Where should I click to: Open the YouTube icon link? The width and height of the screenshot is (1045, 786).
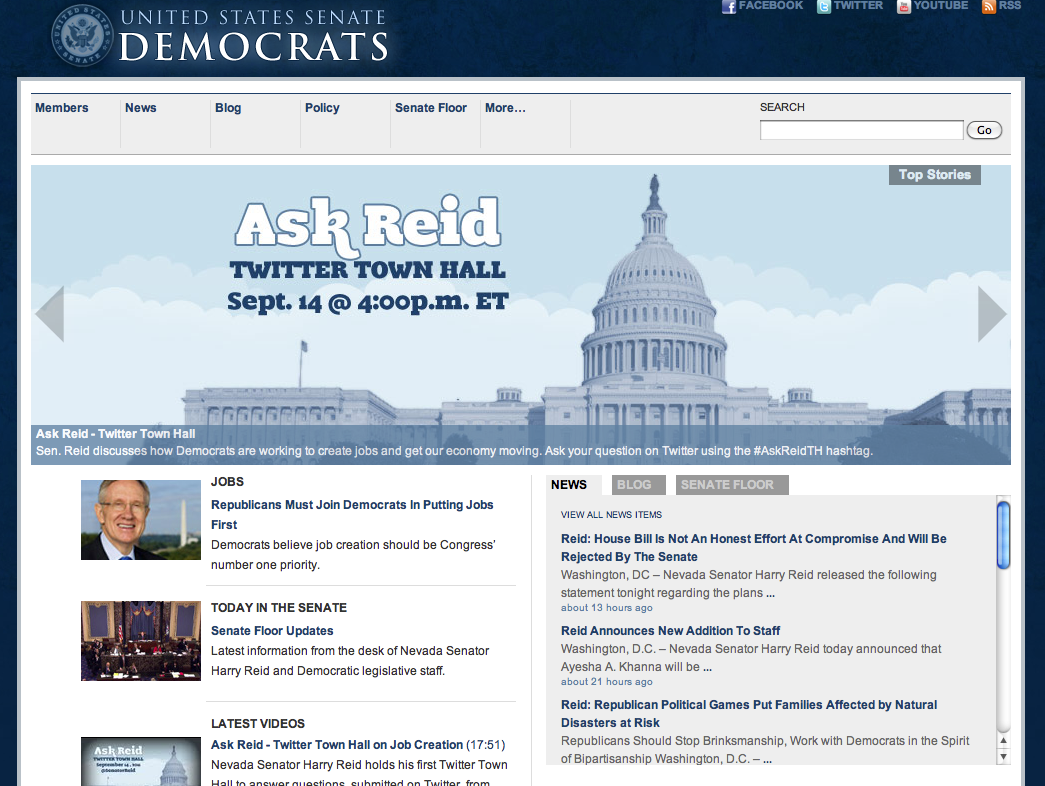point(904,6)
